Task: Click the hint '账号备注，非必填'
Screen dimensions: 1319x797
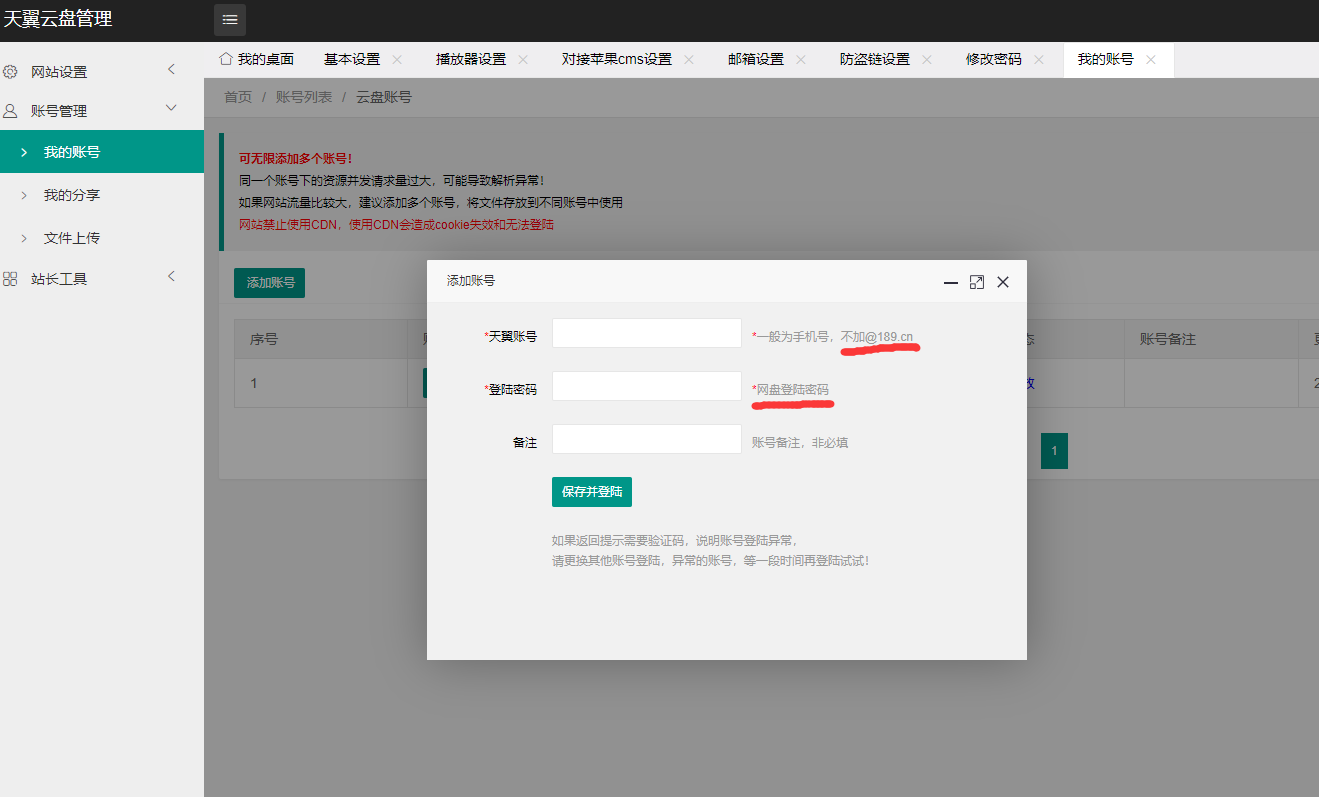Action: 800,442
